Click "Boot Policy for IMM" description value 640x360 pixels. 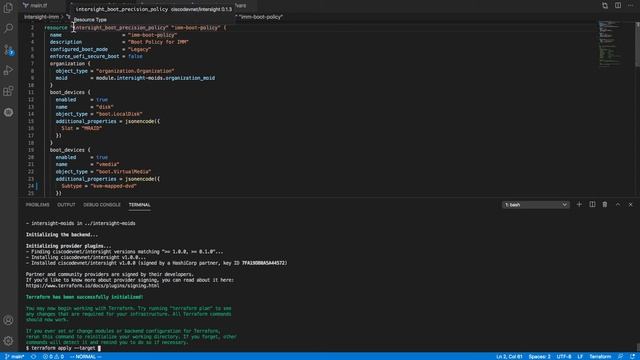click(158, 42)
